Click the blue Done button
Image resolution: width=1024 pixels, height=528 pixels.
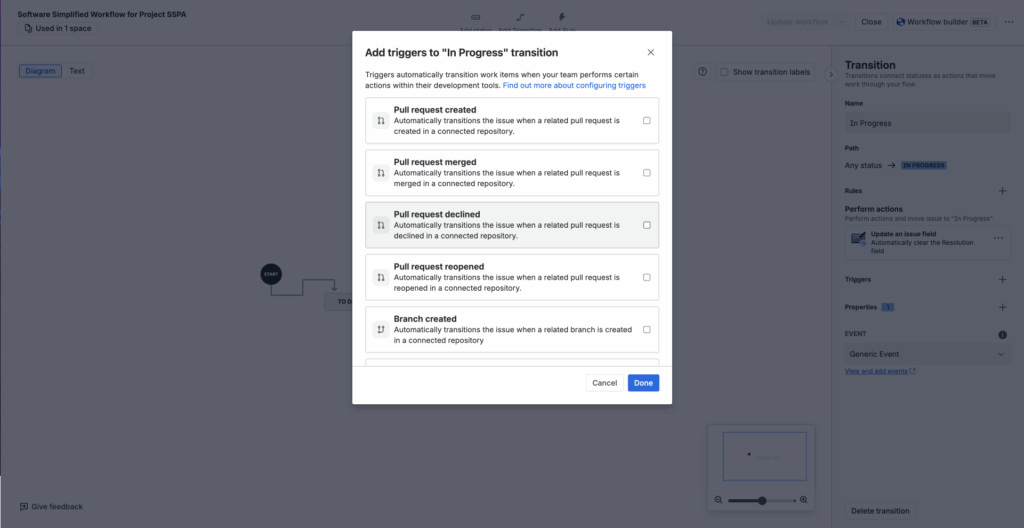pyautogui.click(x=643, y=383)
